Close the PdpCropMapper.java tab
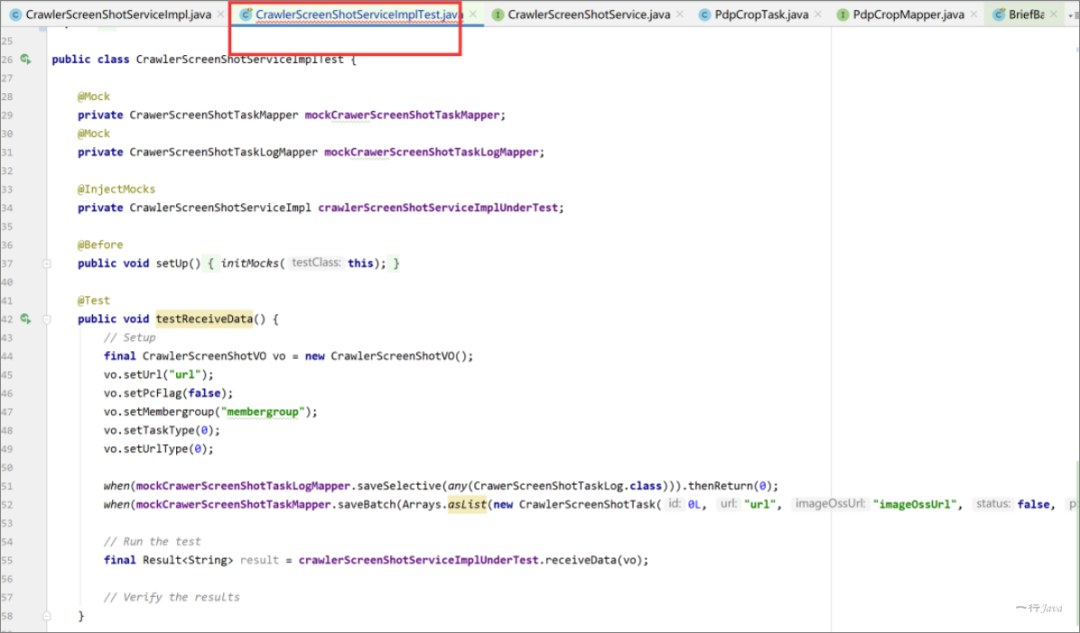The width and height of the screenshot is (1080, 633). [973, 14]
